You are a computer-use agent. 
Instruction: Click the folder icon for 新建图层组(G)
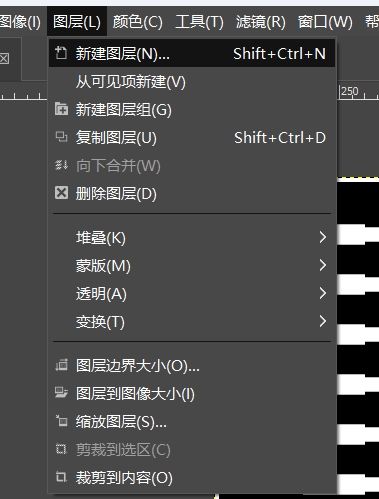point(61,109)
